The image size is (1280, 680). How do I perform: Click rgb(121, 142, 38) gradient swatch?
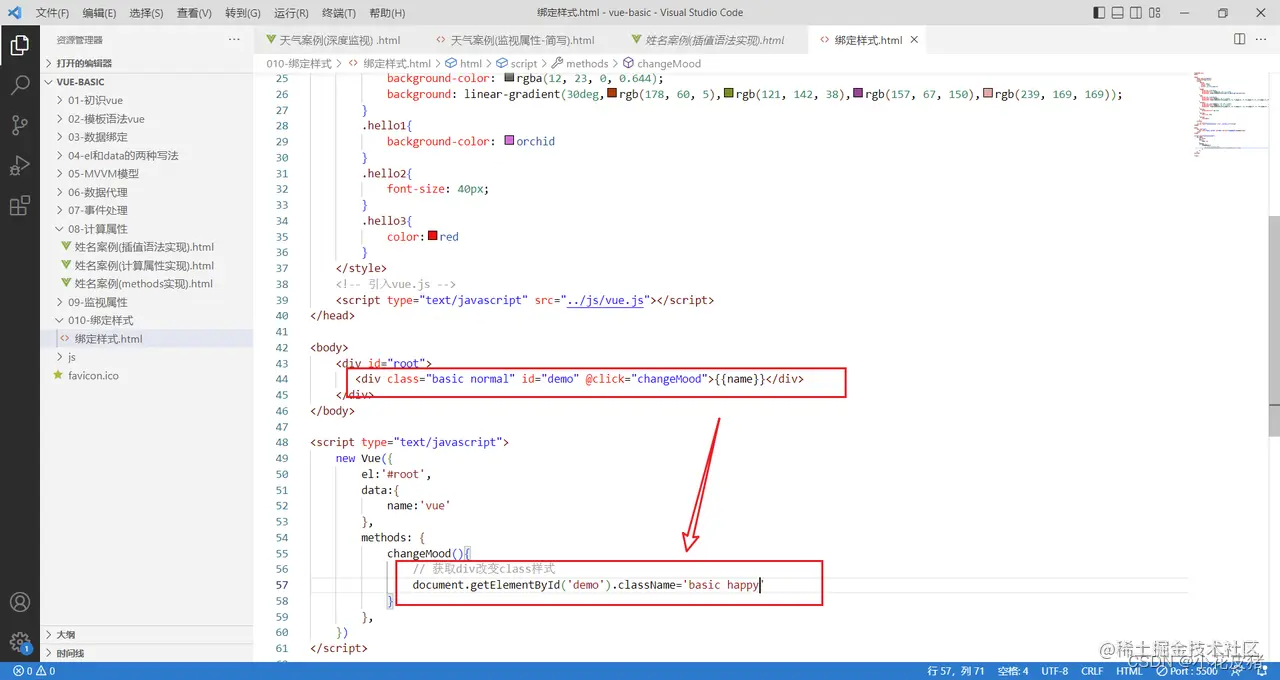click(729, 93)
